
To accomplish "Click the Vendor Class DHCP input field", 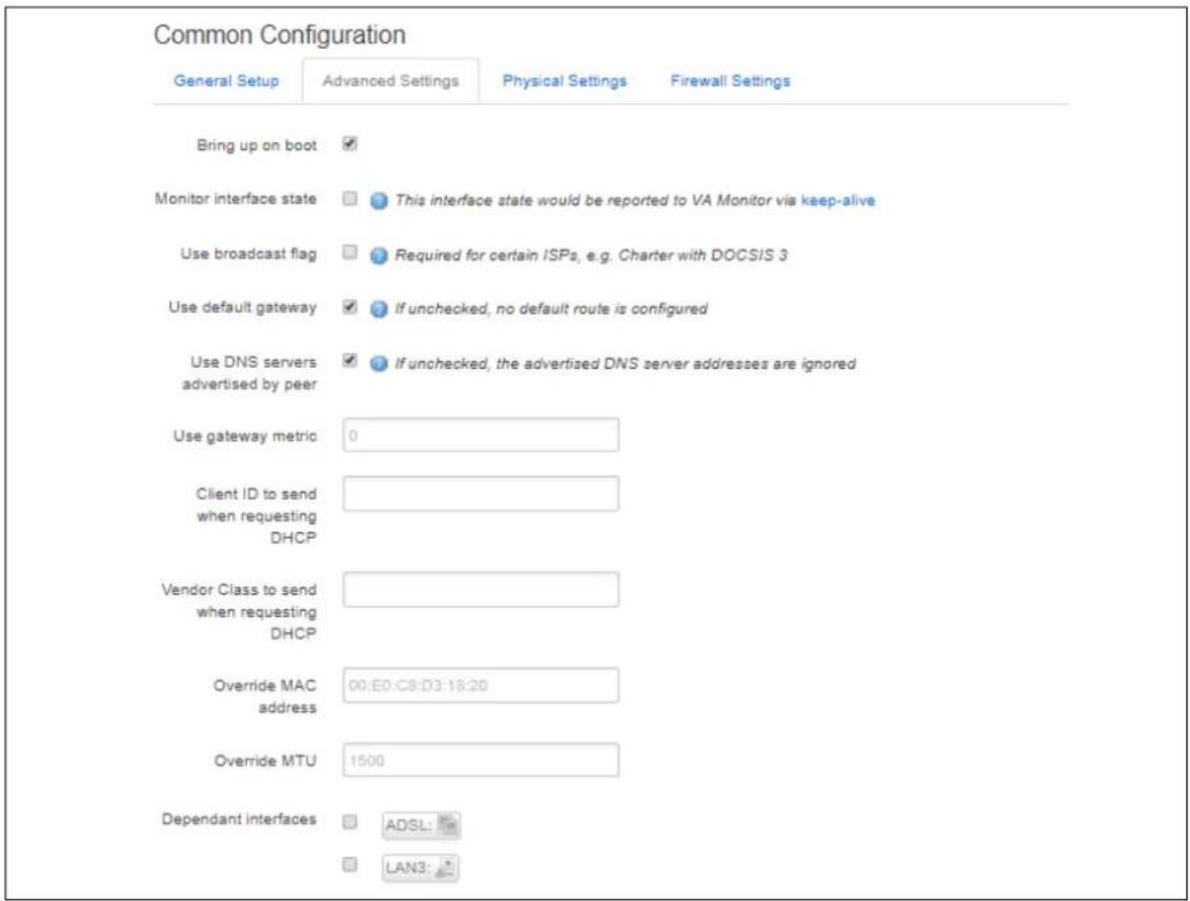I will coord(480,589).
